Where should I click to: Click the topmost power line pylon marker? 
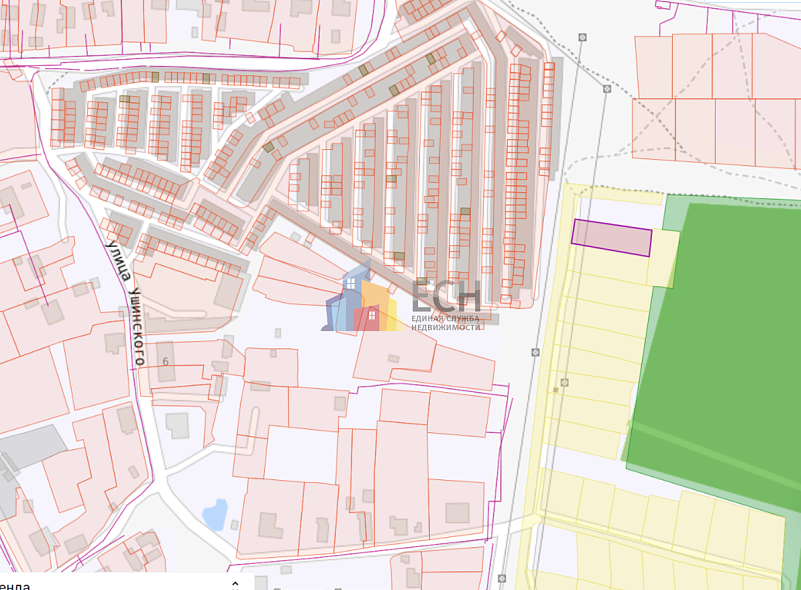coord(581,37)
